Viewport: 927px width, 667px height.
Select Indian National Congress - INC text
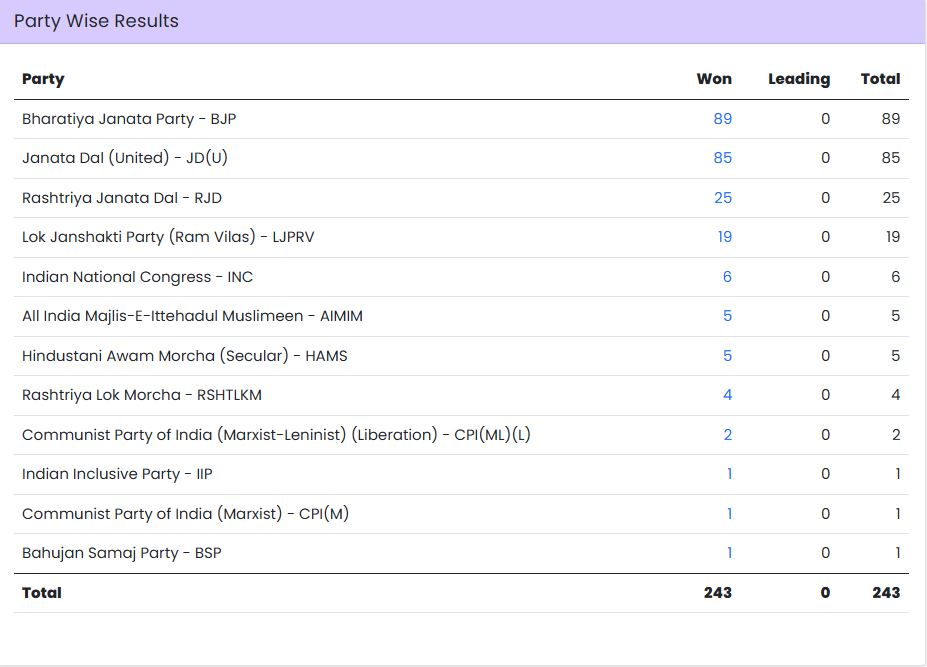pos(137,277)
